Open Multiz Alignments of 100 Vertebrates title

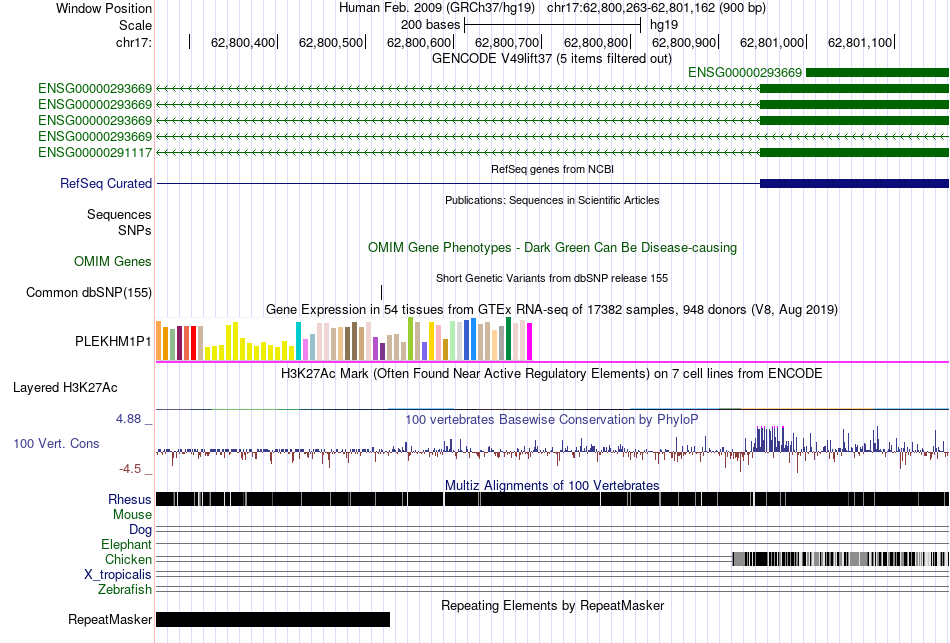[552, 485]
